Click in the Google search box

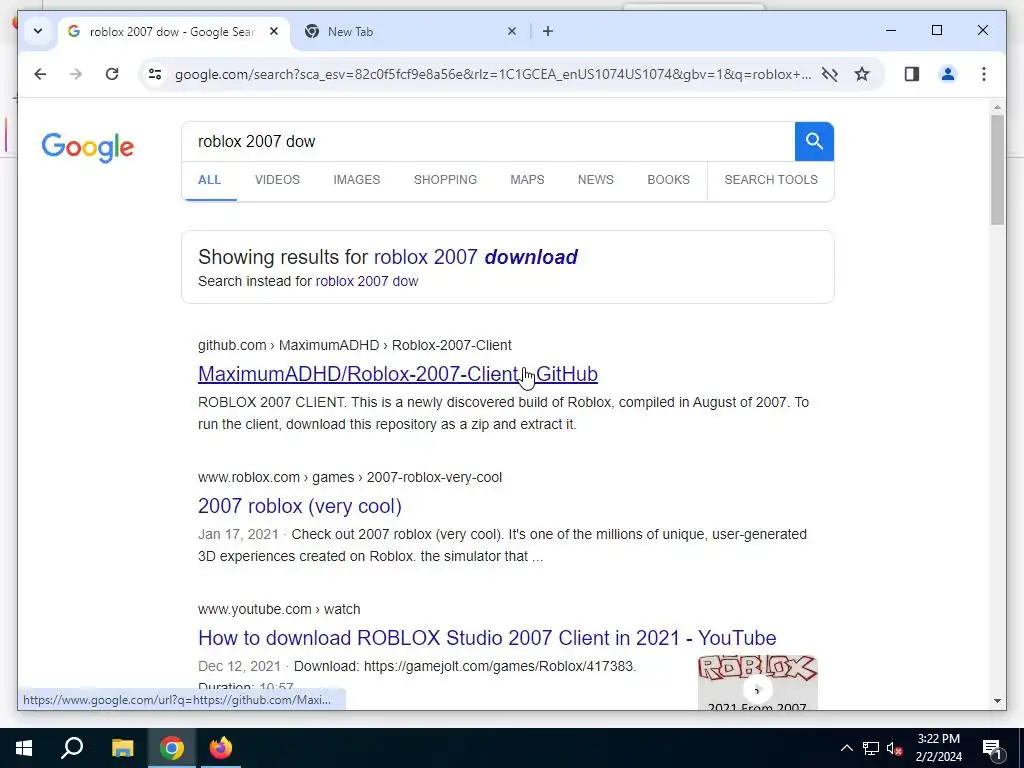[488, 141]
